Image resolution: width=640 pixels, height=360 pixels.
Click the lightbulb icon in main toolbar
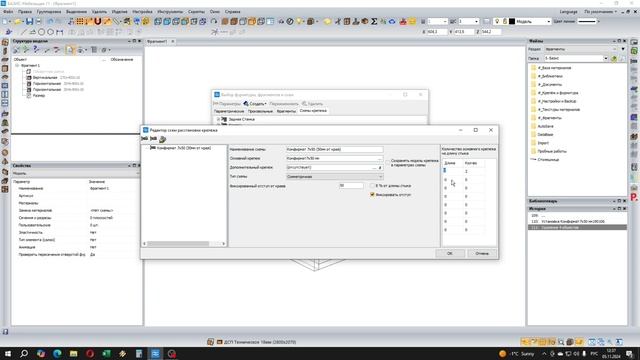[x=300, y=21]
